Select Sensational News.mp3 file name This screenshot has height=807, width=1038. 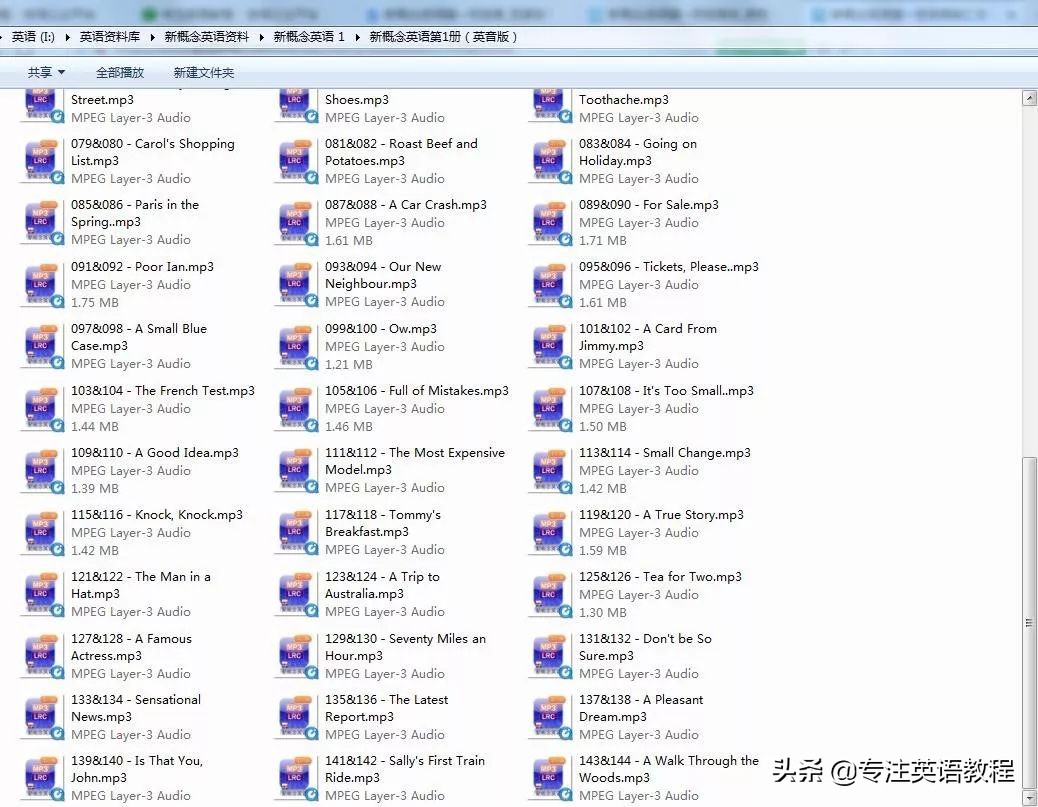(x=136, y=708)
